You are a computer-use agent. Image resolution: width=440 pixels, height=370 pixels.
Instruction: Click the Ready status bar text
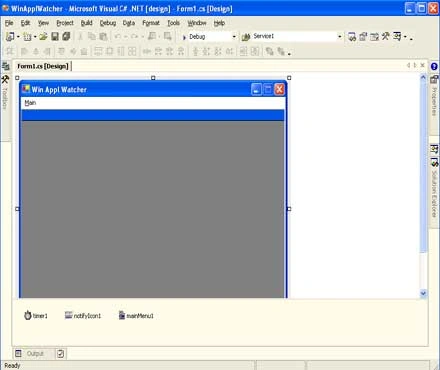tap(12, 366)
